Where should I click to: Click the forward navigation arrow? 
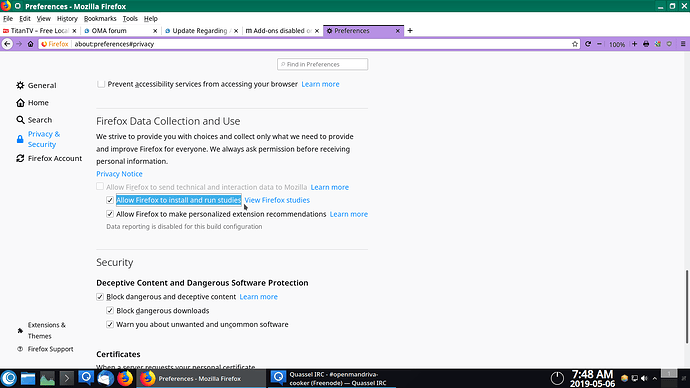tap(19, 44)
